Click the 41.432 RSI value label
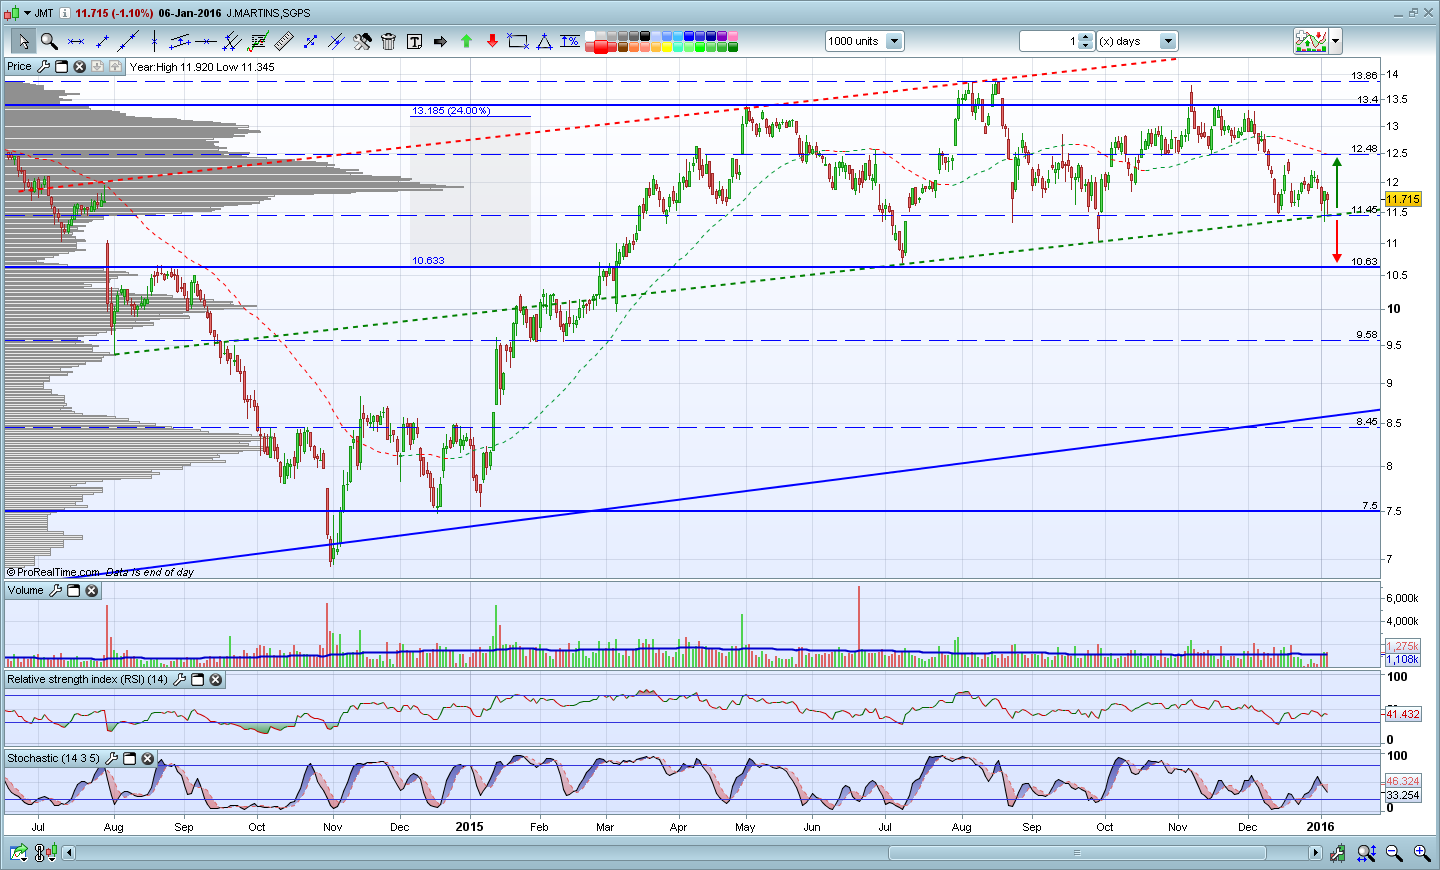 point(1403,714)
